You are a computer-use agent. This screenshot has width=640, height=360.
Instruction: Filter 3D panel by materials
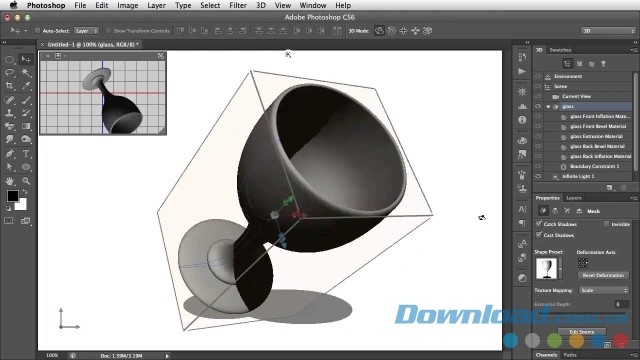point(591,64)
